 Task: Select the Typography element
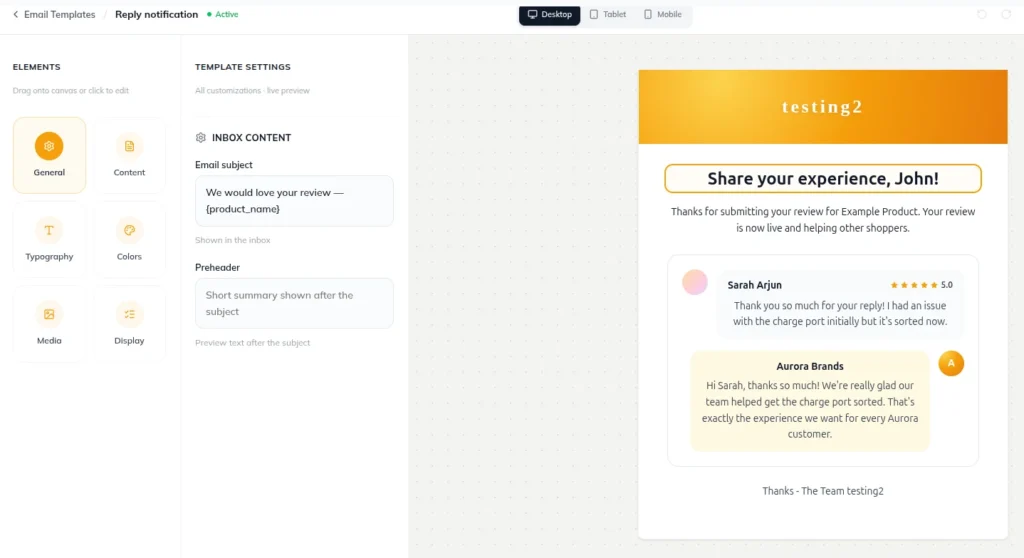point(49,239)
